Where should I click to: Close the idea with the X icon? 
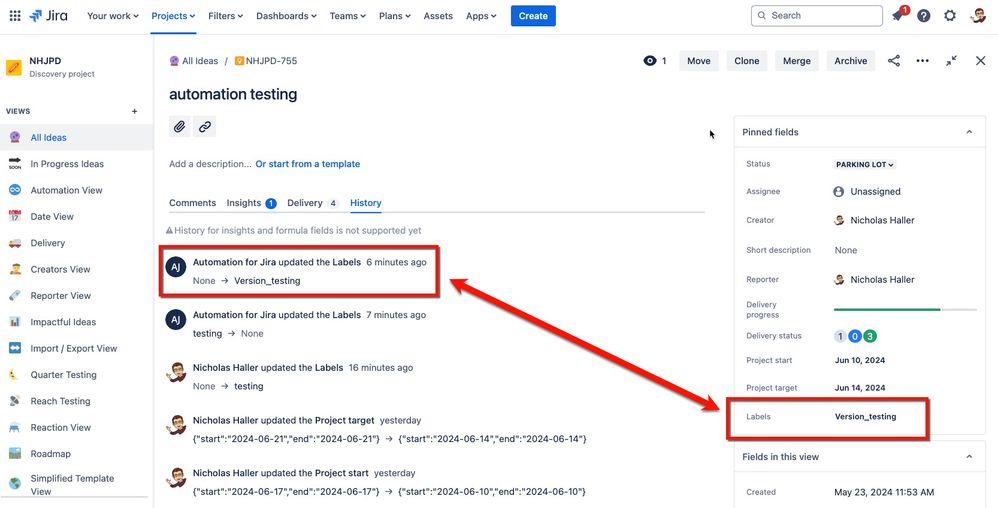click(x=980, y=61)
